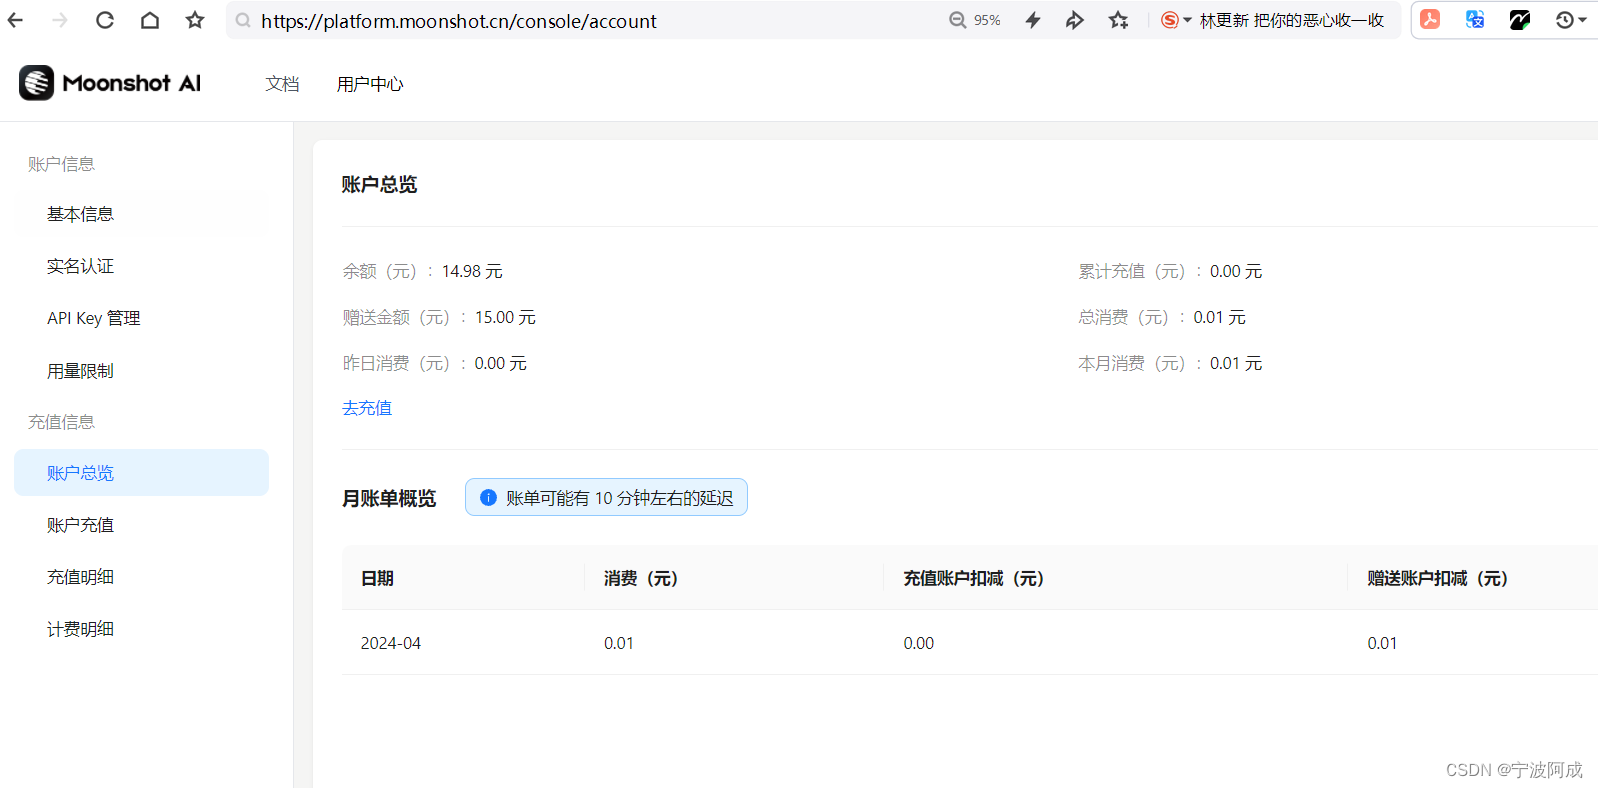
Task: Go to the browser home page icon
Action: (x=150, y=20)
